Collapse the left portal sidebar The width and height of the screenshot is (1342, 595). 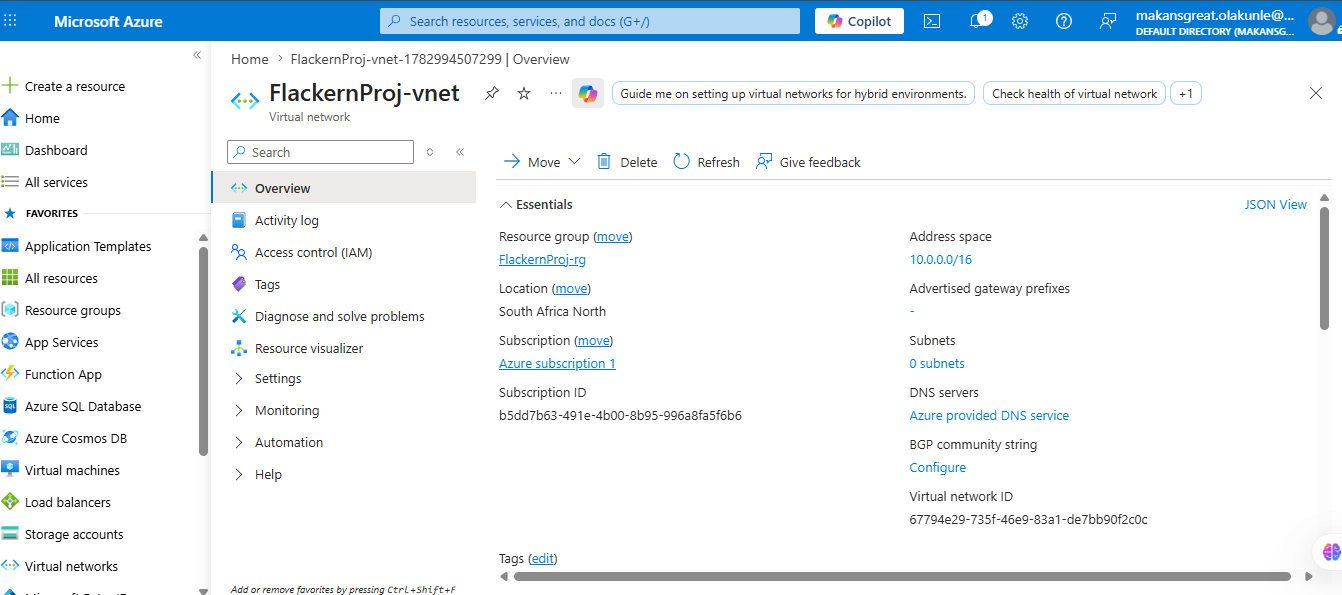pos(197,55)
